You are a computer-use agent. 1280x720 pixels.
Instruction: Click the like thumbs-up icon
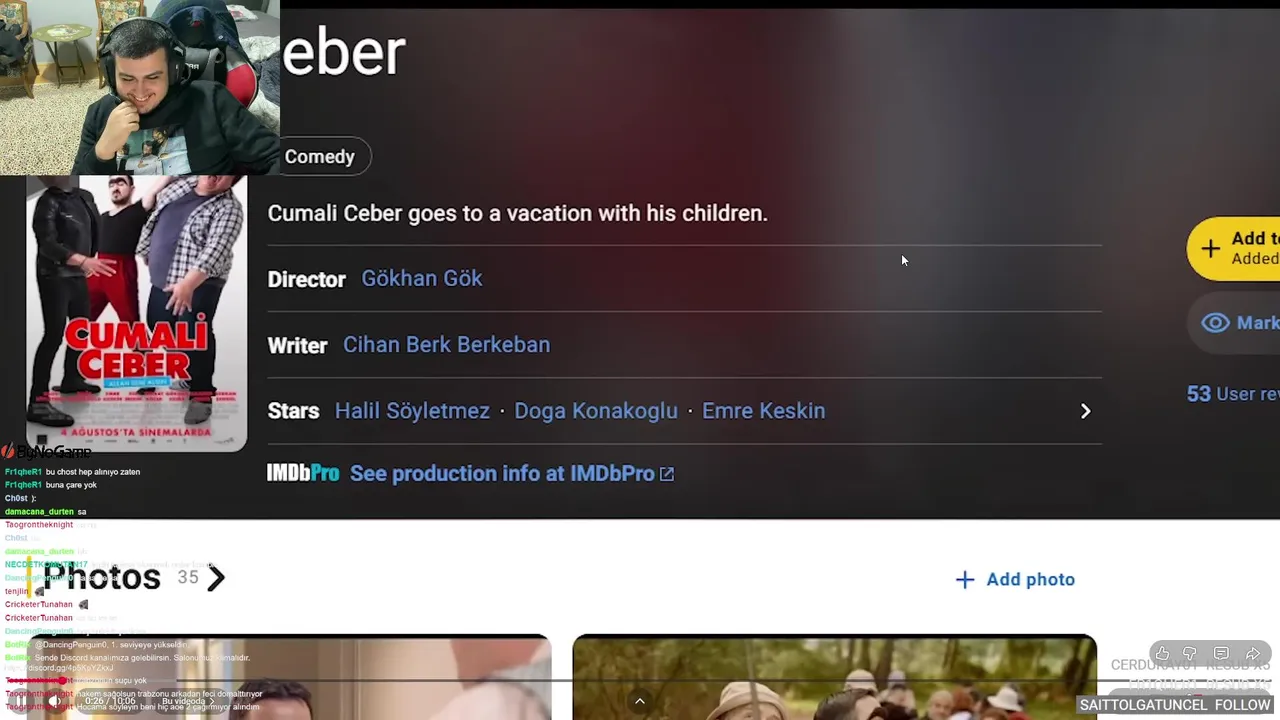tap(1162, 654)
